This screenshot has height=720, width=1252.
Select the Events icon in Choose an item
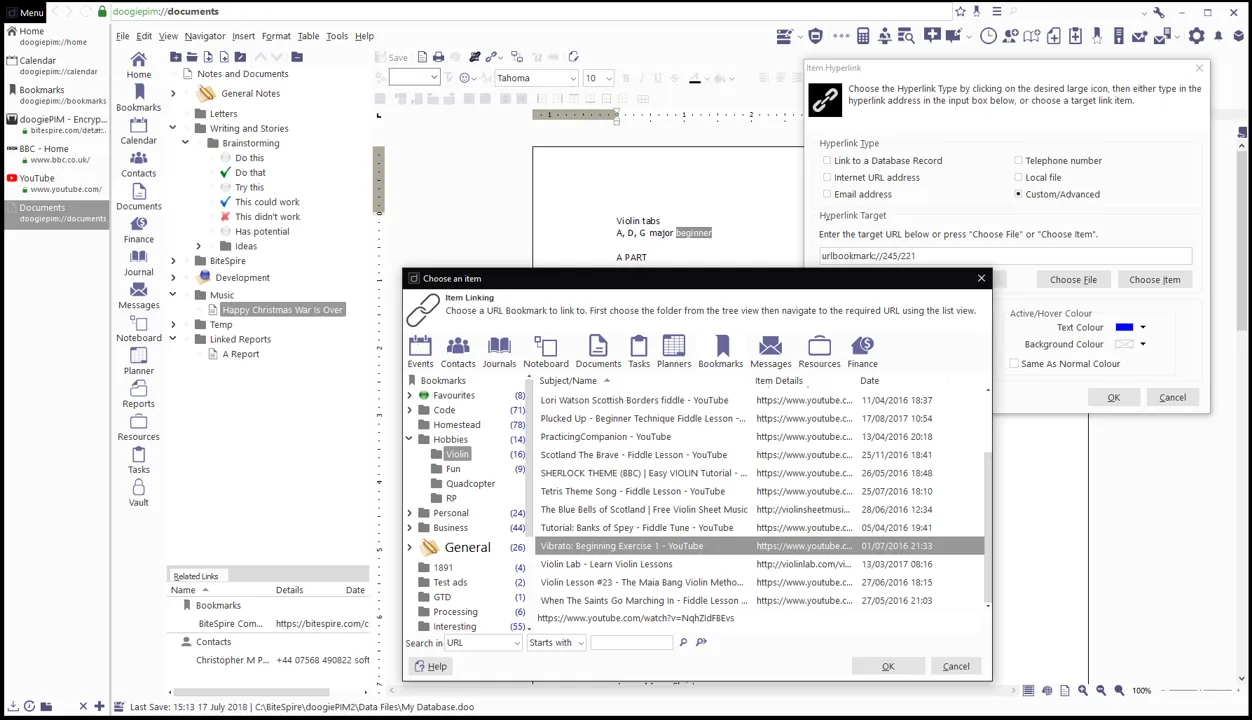pos(420,351)
